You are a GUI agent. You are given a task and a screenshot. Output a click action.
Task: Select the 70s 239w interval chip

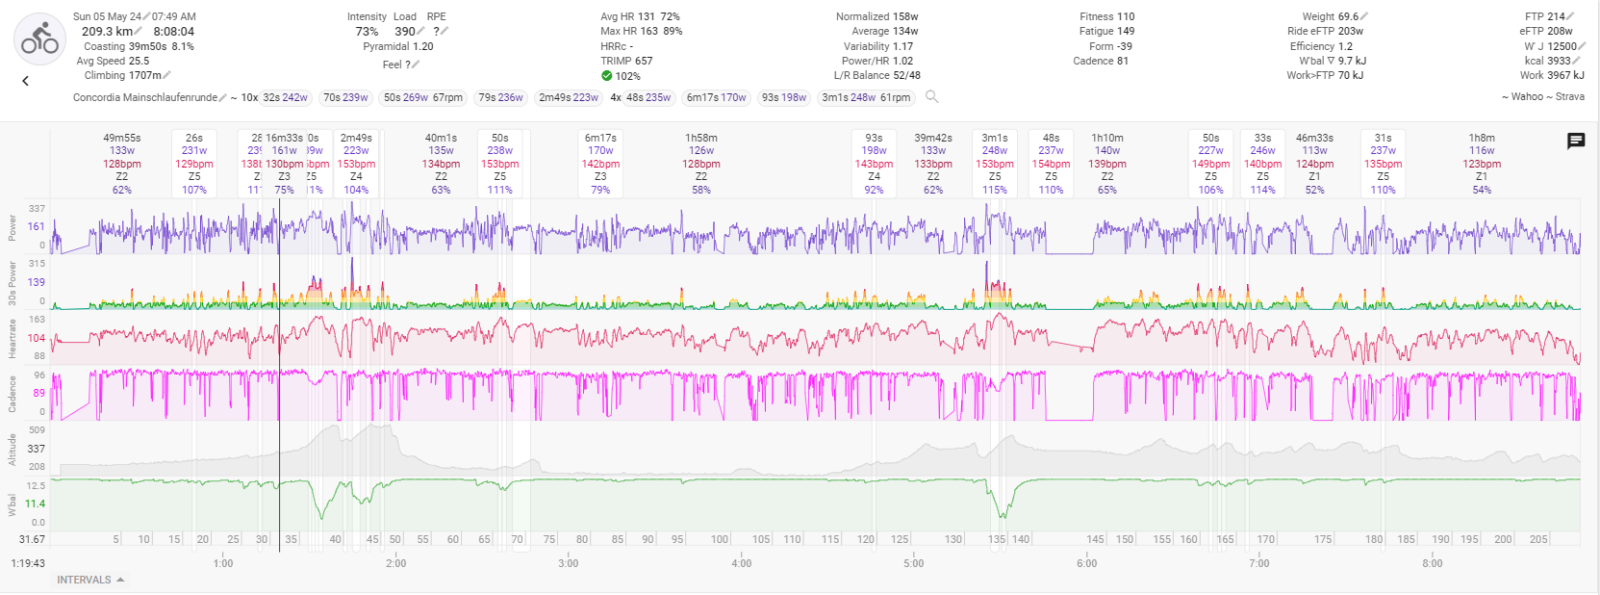click(346, 98)
